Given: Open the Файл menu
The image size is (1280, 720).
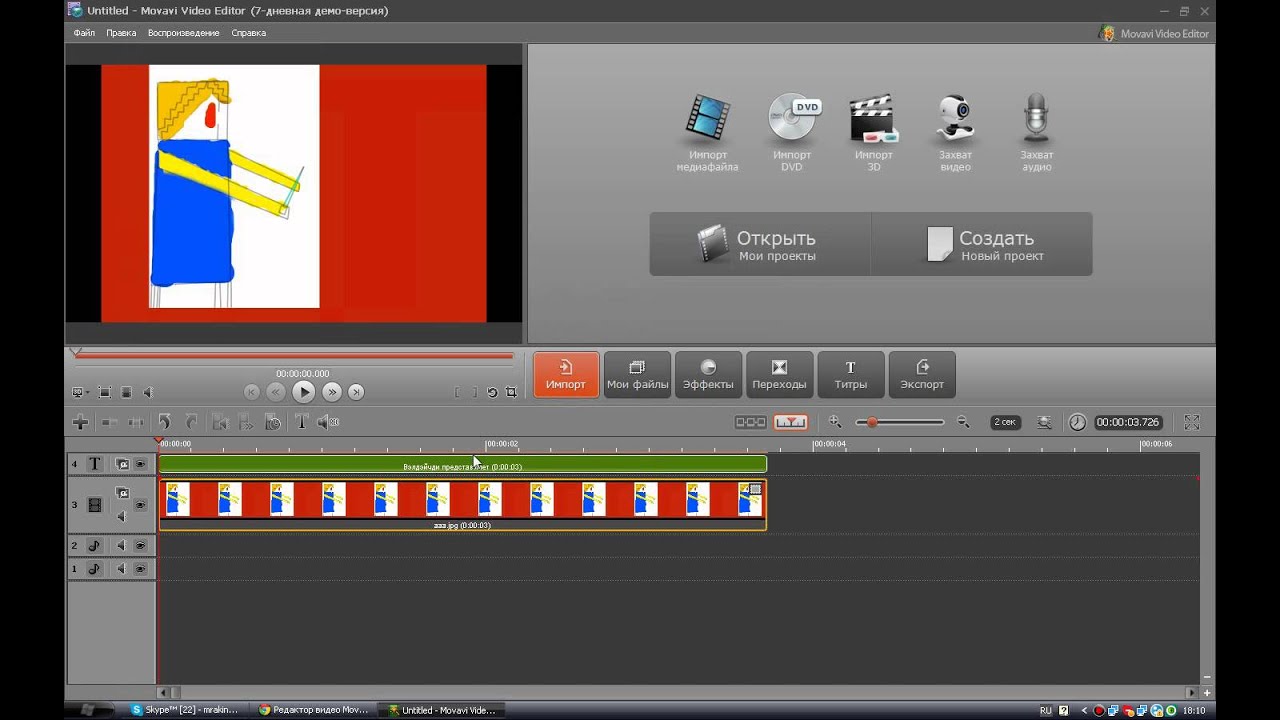Looking at the screenshot, I should click(84, 33).
